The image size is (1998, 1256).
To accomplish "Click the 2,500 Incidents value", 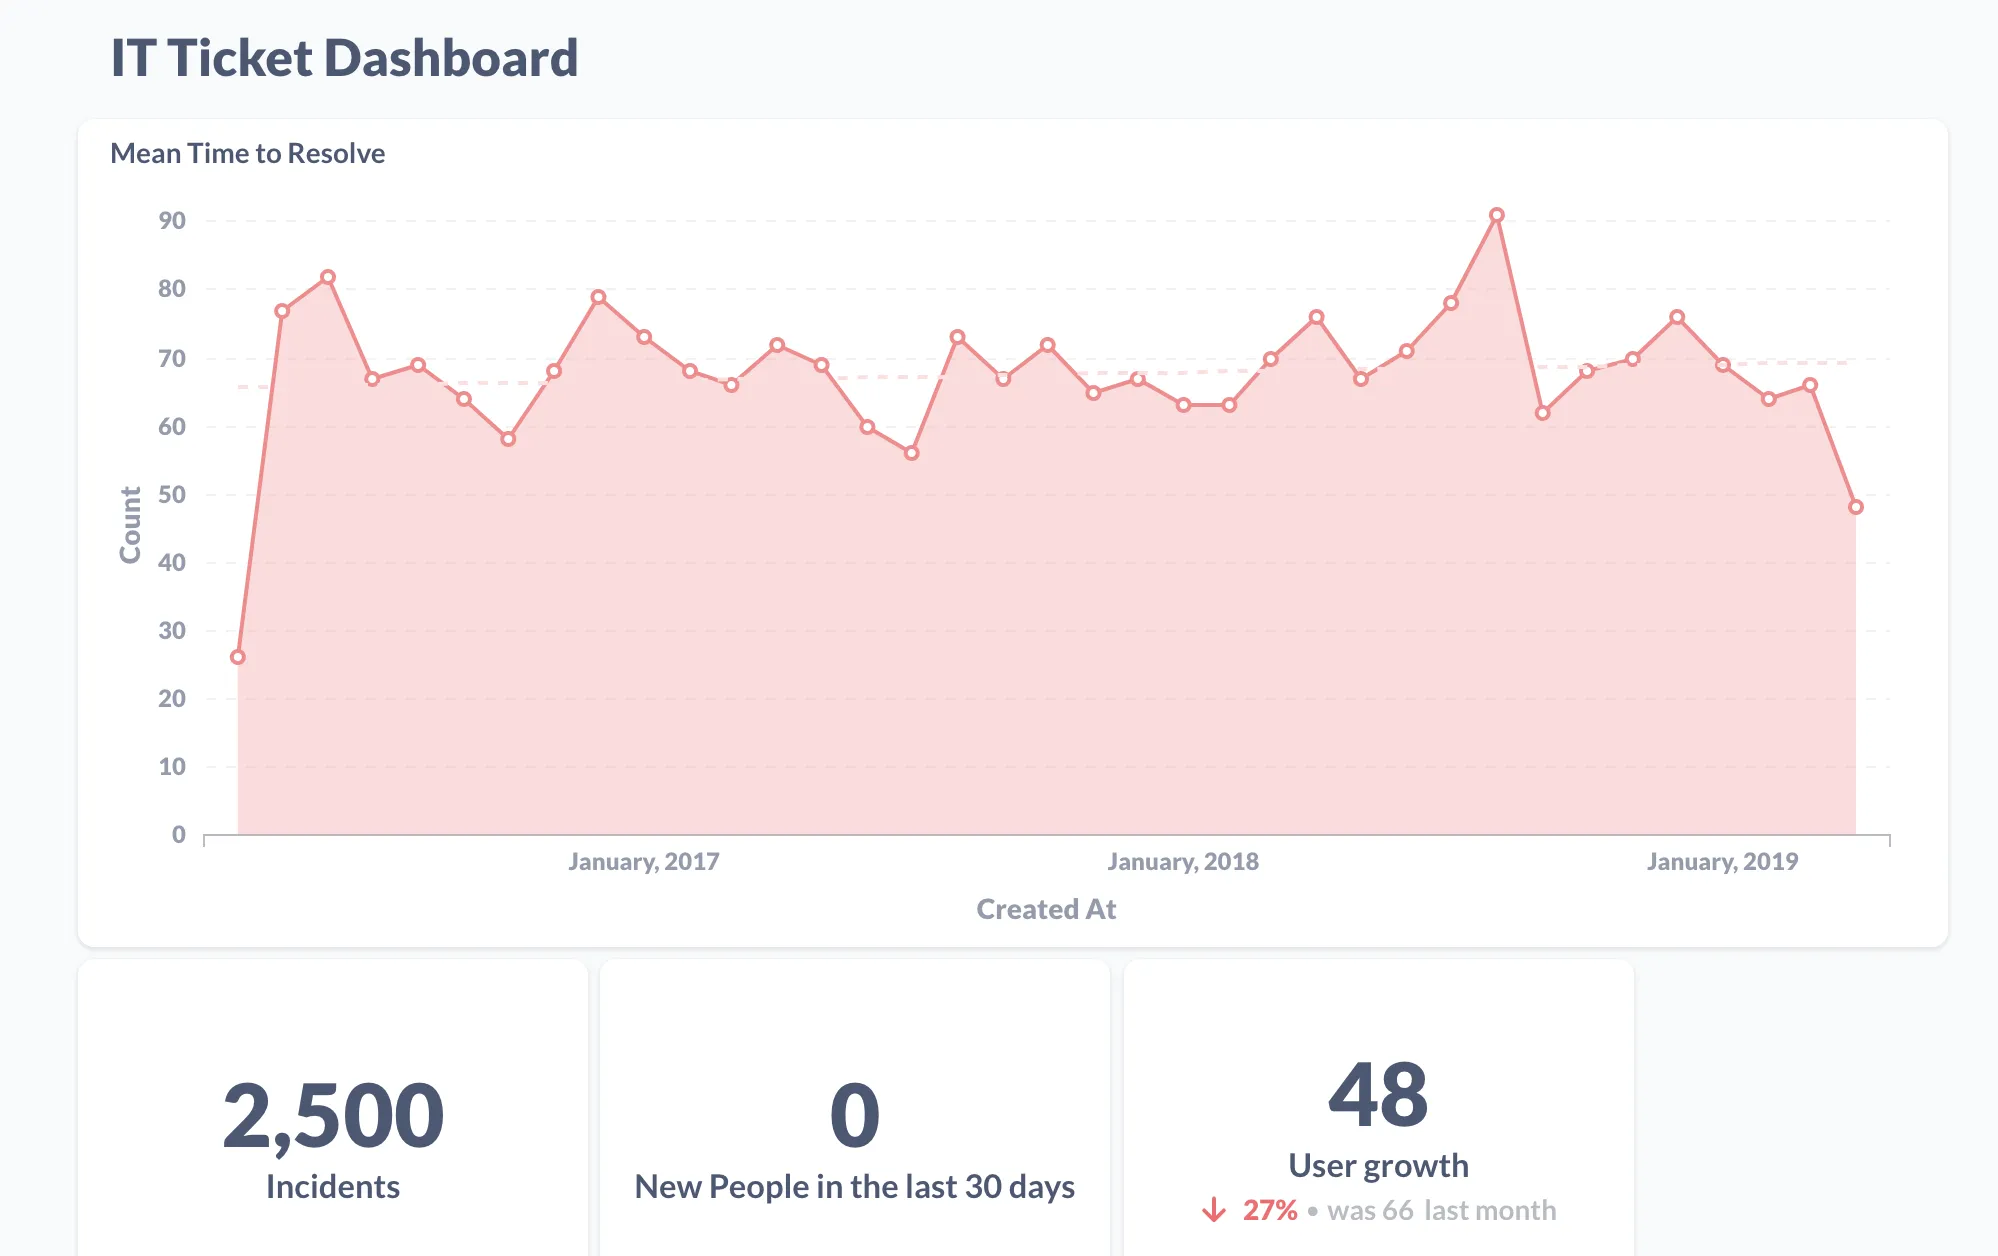I will 333,1115.
